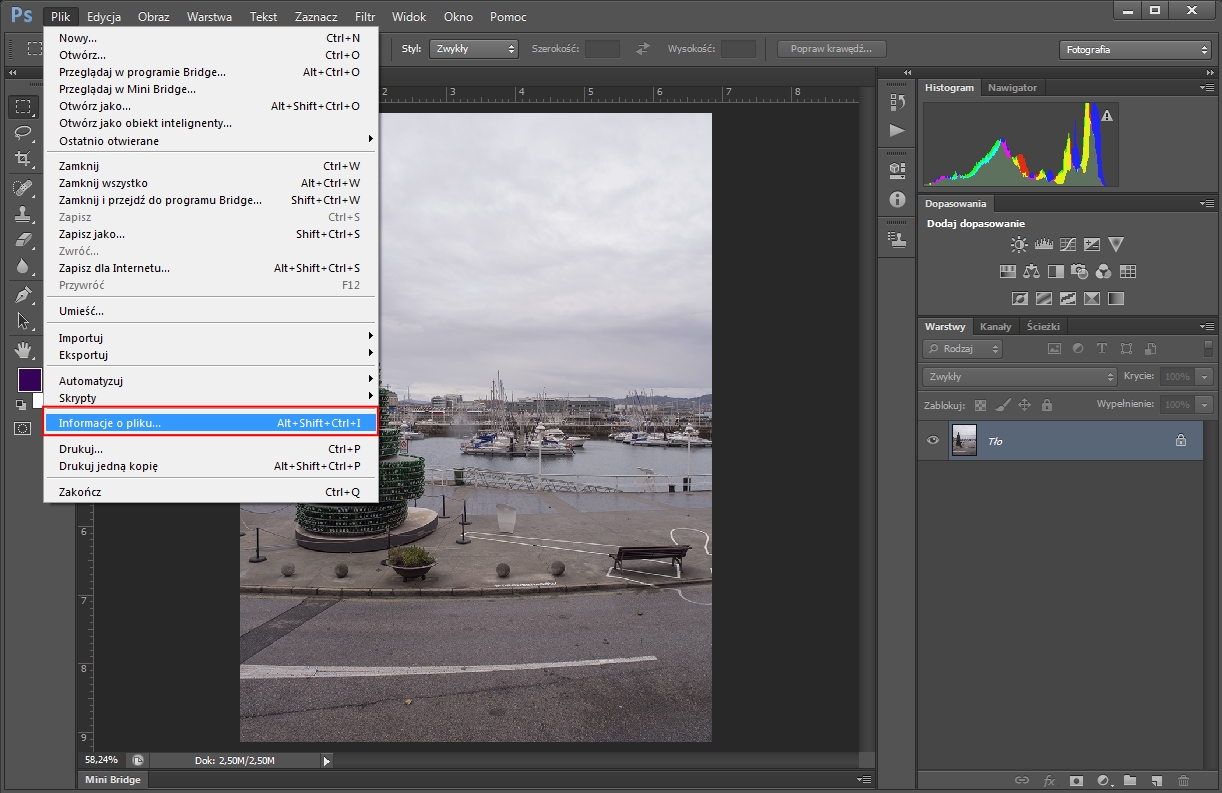Toggle Quick Mask mode
Image resolution: width=1222 pixels, height=793 pixels.
click(23, 428)
